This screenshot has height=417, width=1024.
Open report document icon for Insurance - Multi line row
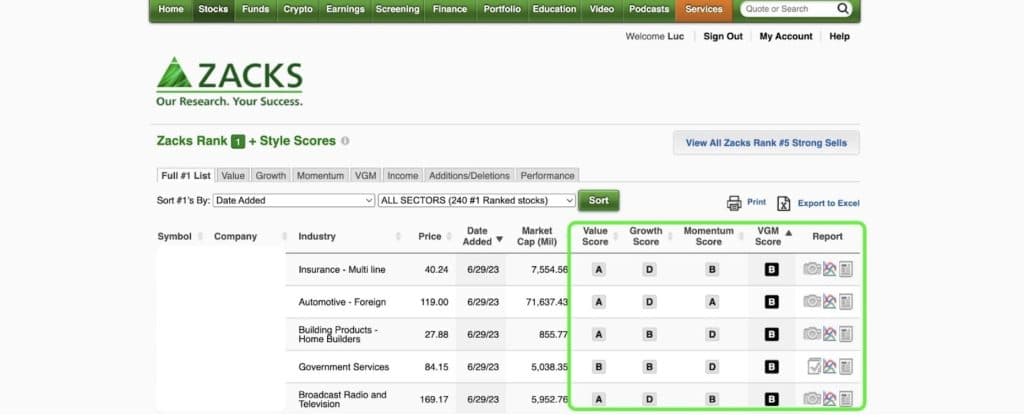846,269
